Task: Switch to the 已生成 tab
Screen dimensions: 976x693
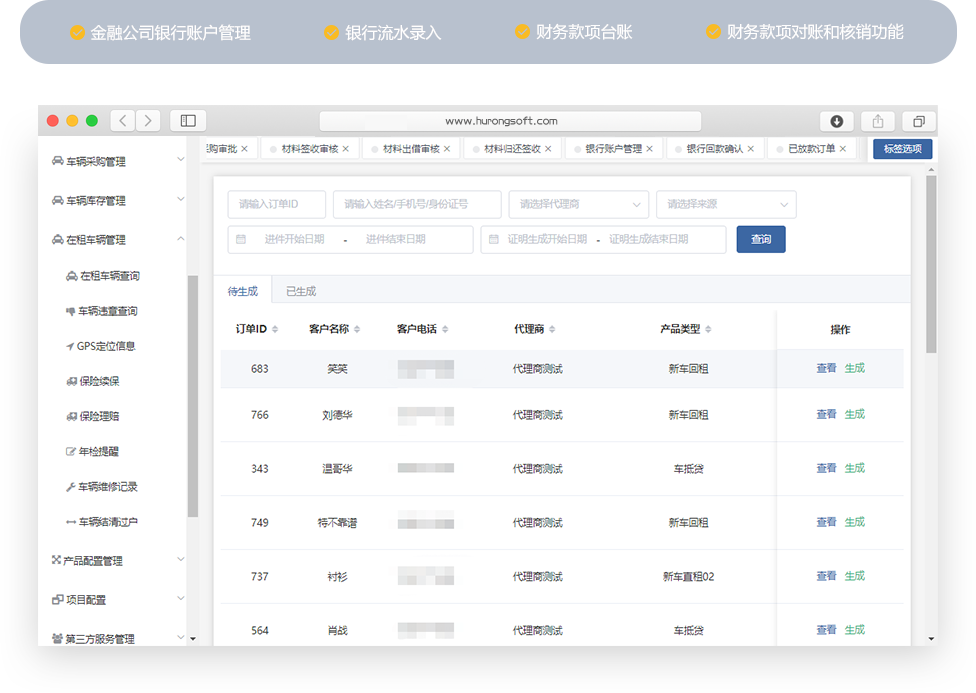Action: (301, 292)
